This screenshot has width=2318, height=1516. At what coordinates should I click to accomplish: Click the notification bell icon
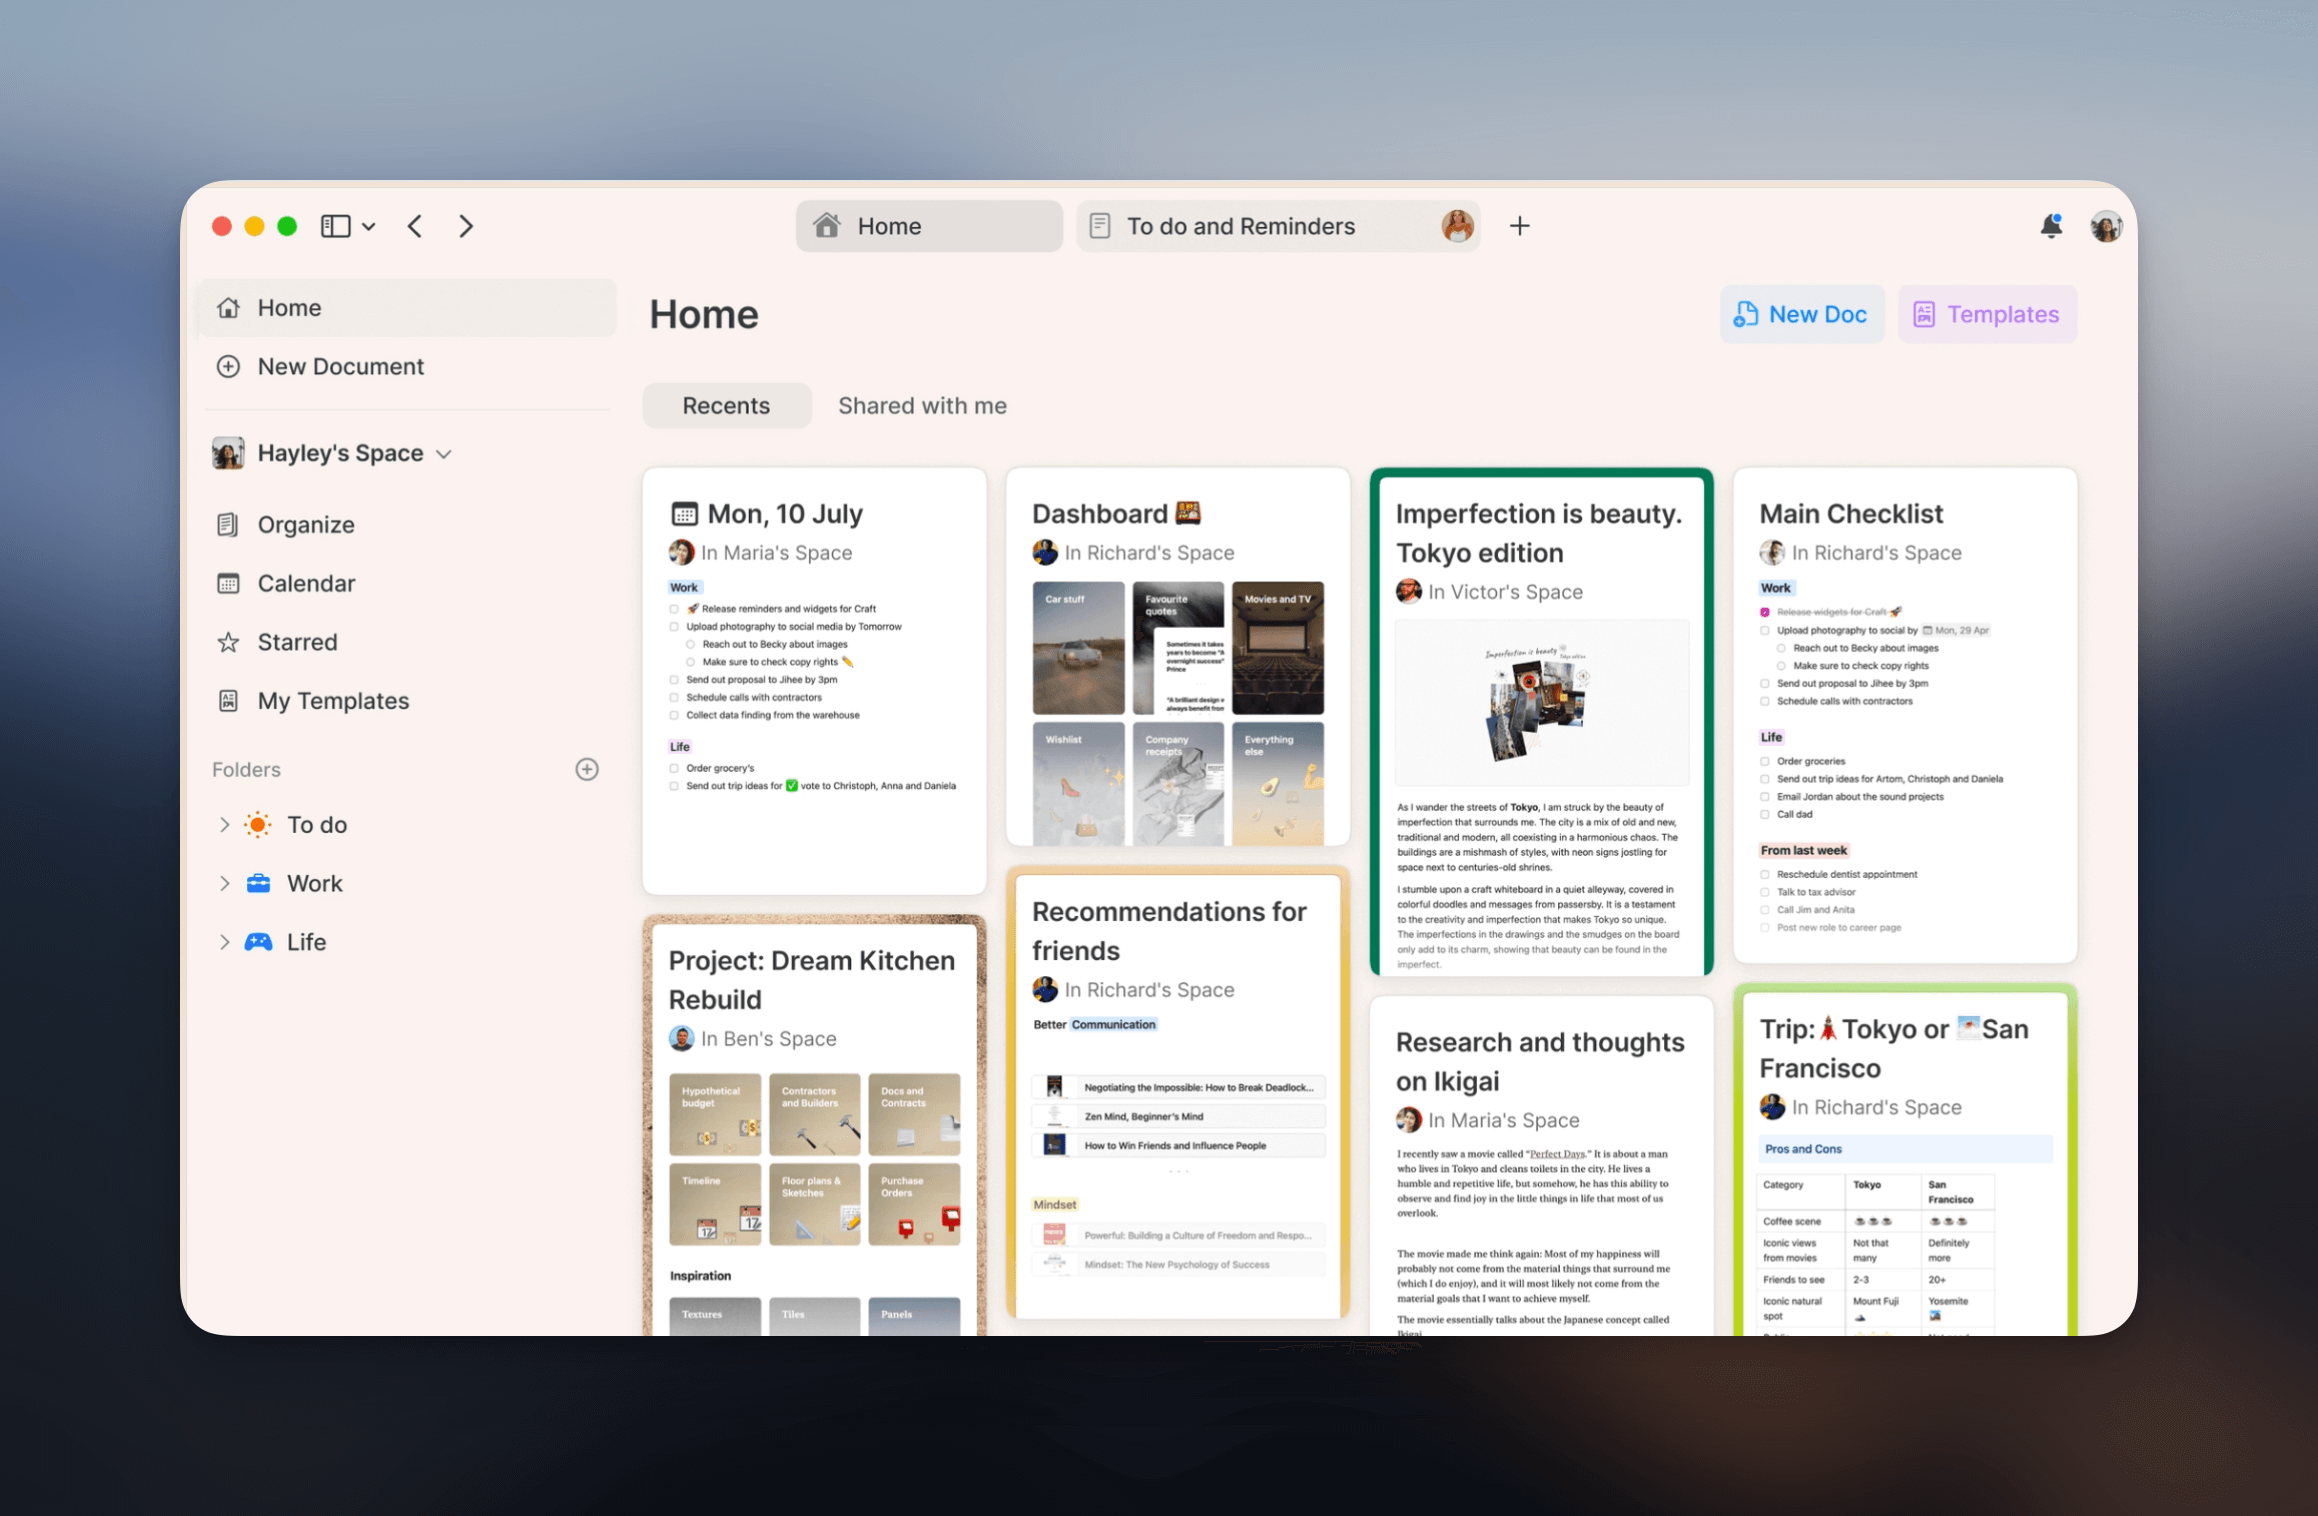point(2050,226)
